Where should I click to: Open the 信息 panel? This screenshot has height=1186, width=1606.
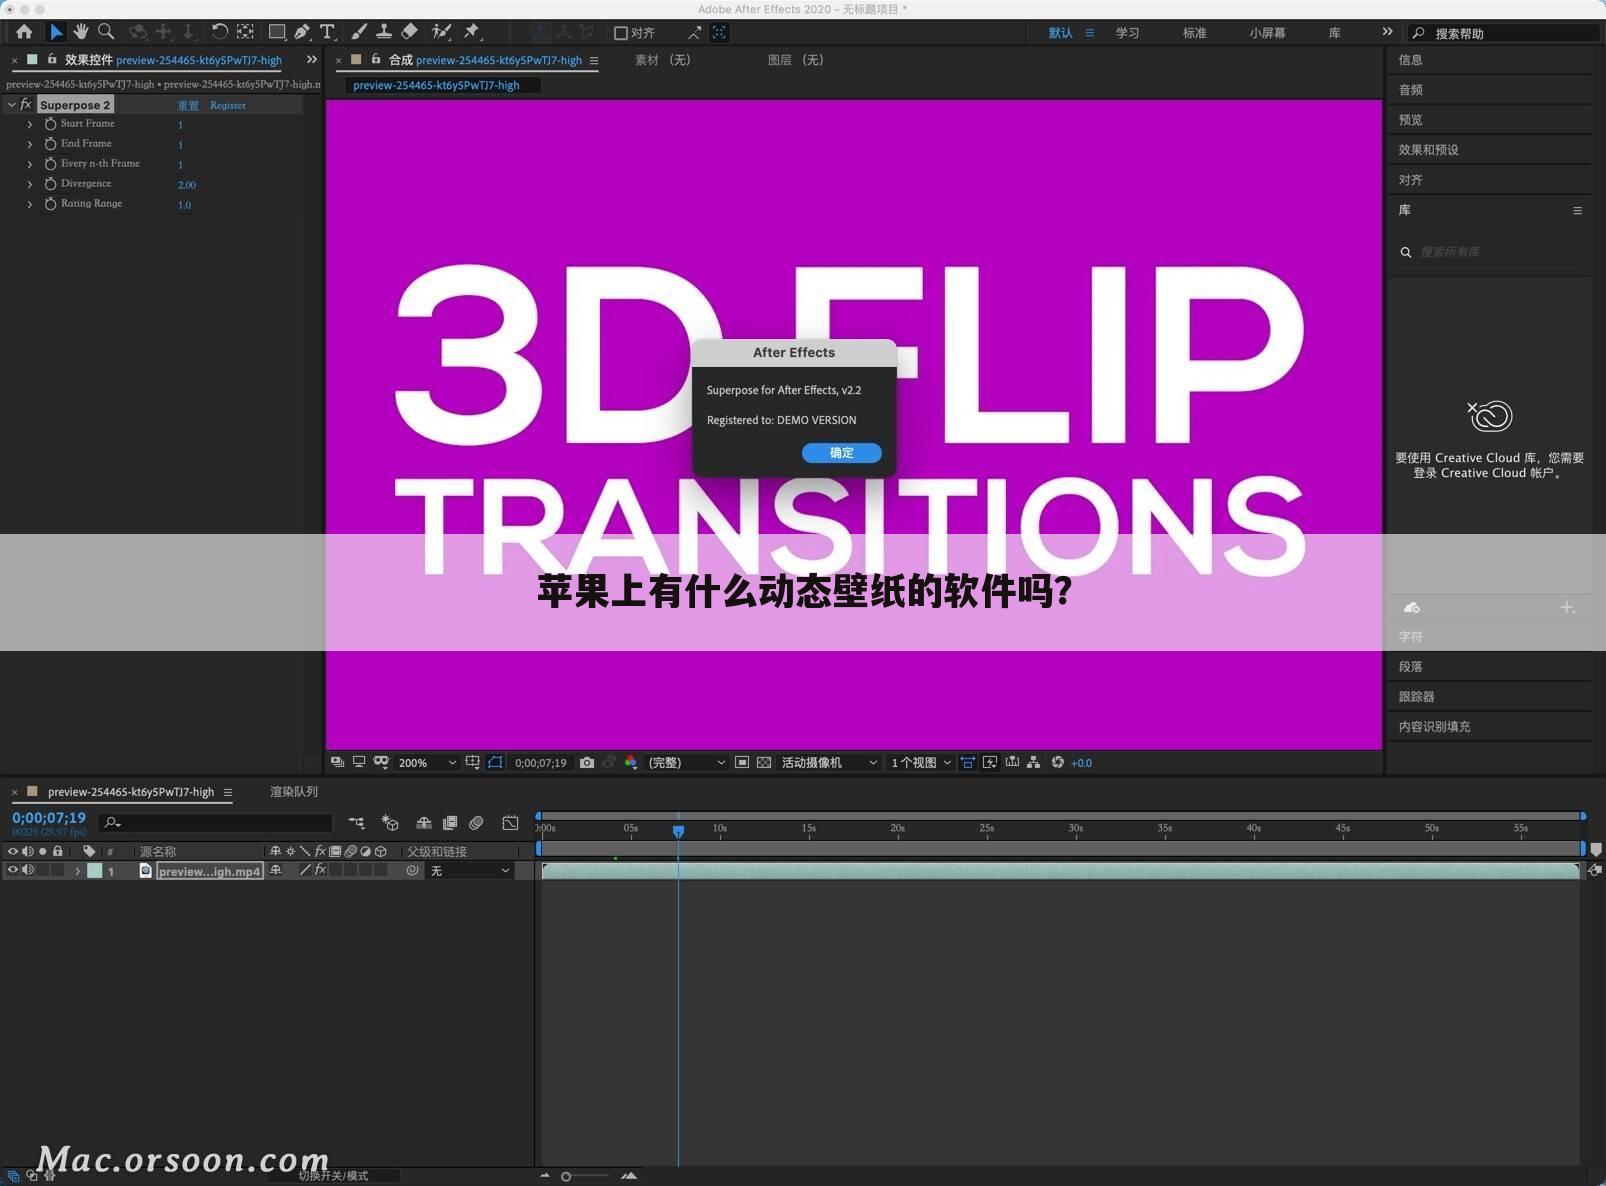(x=1410, y=60)
